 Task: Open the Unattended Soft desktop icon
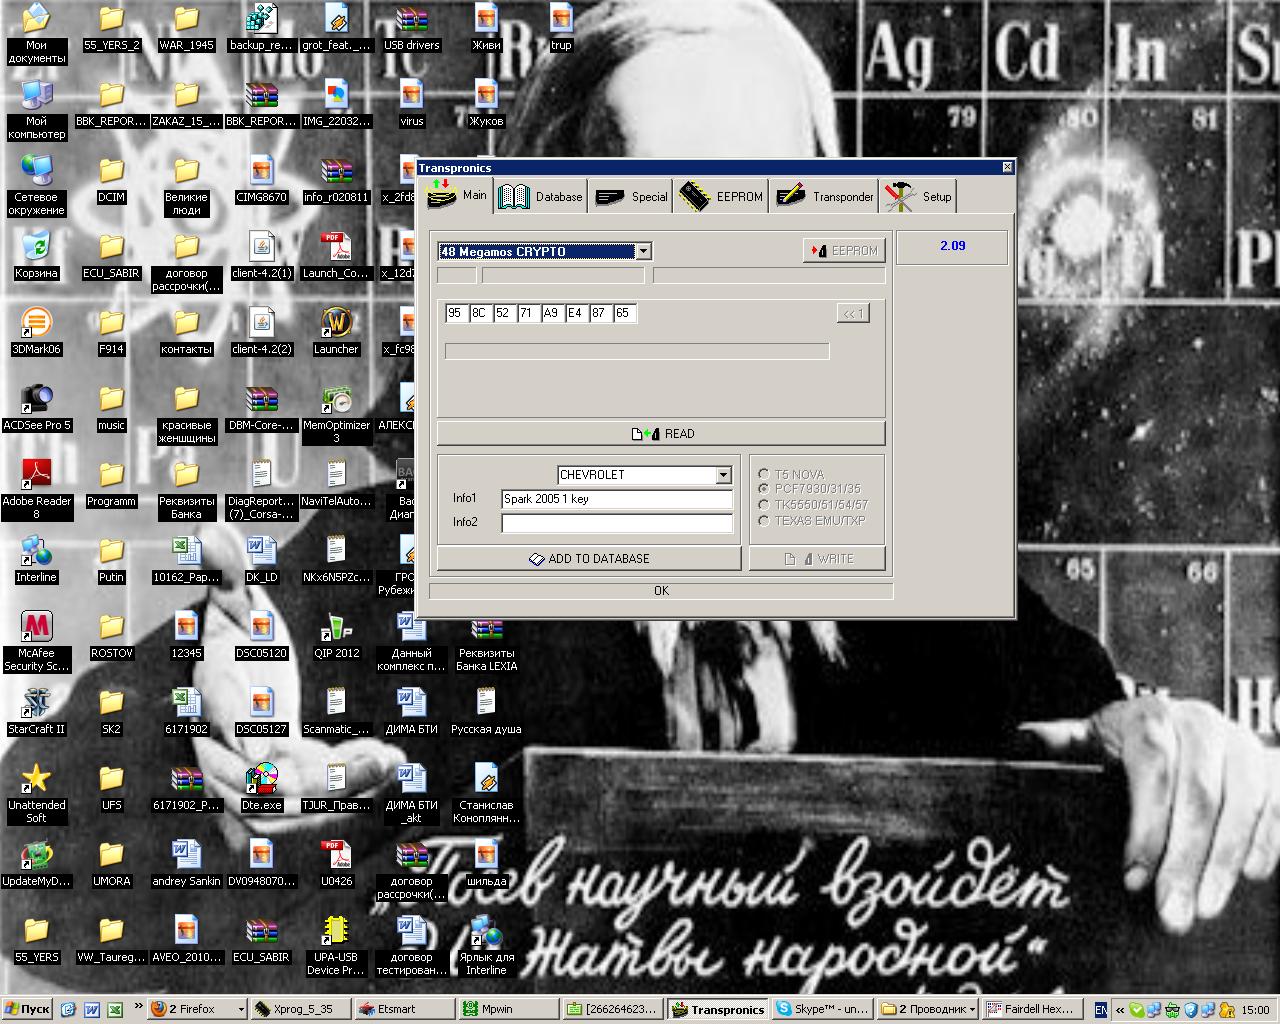click(x=36, y=793)
